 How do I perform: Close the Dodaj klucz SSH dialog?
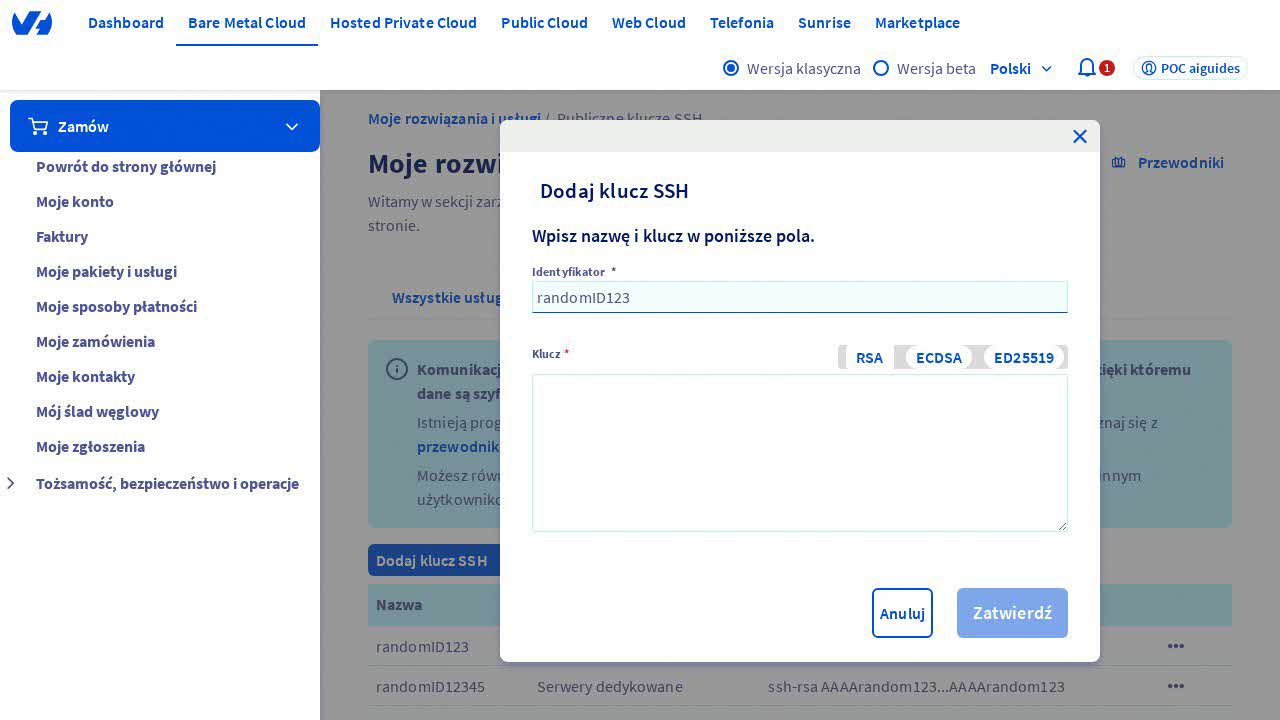[1079, 137]
